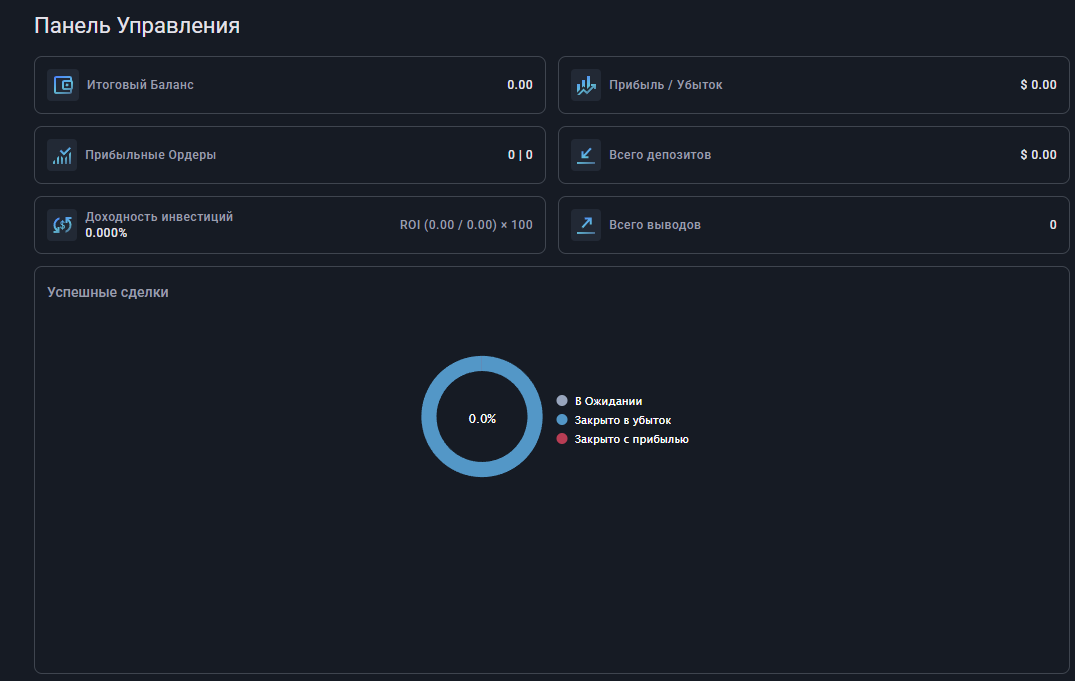Click the Прибыльные Ордеры bar chart icon
The image size is (1075, 681).
point(63,155)
